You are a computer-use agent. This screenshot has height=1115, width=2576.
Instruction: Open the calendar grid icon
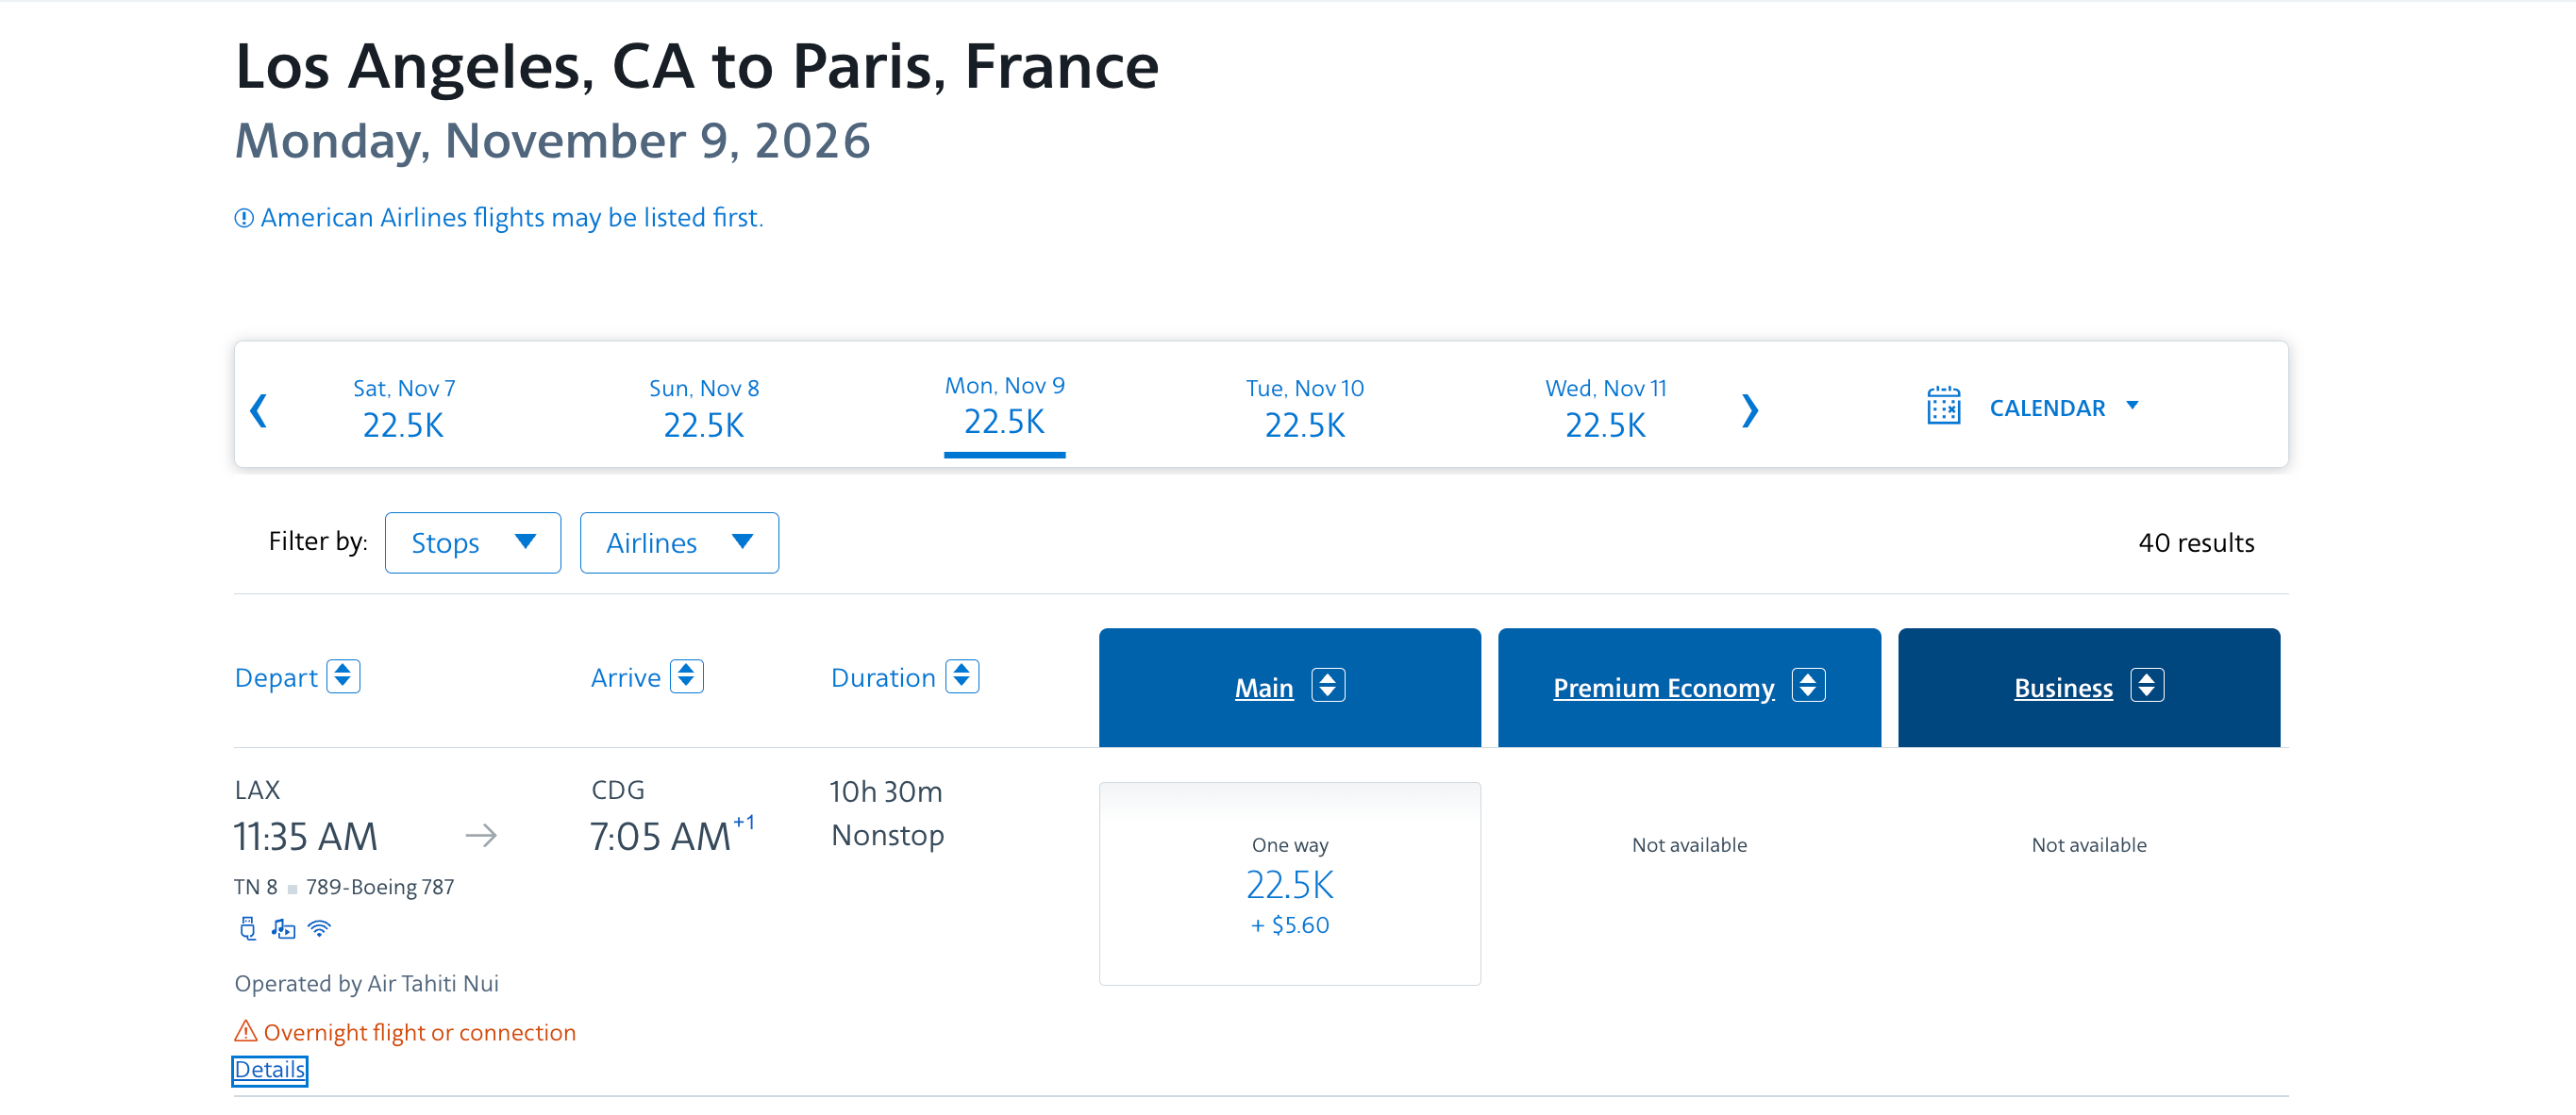[x=1943, y=406]
